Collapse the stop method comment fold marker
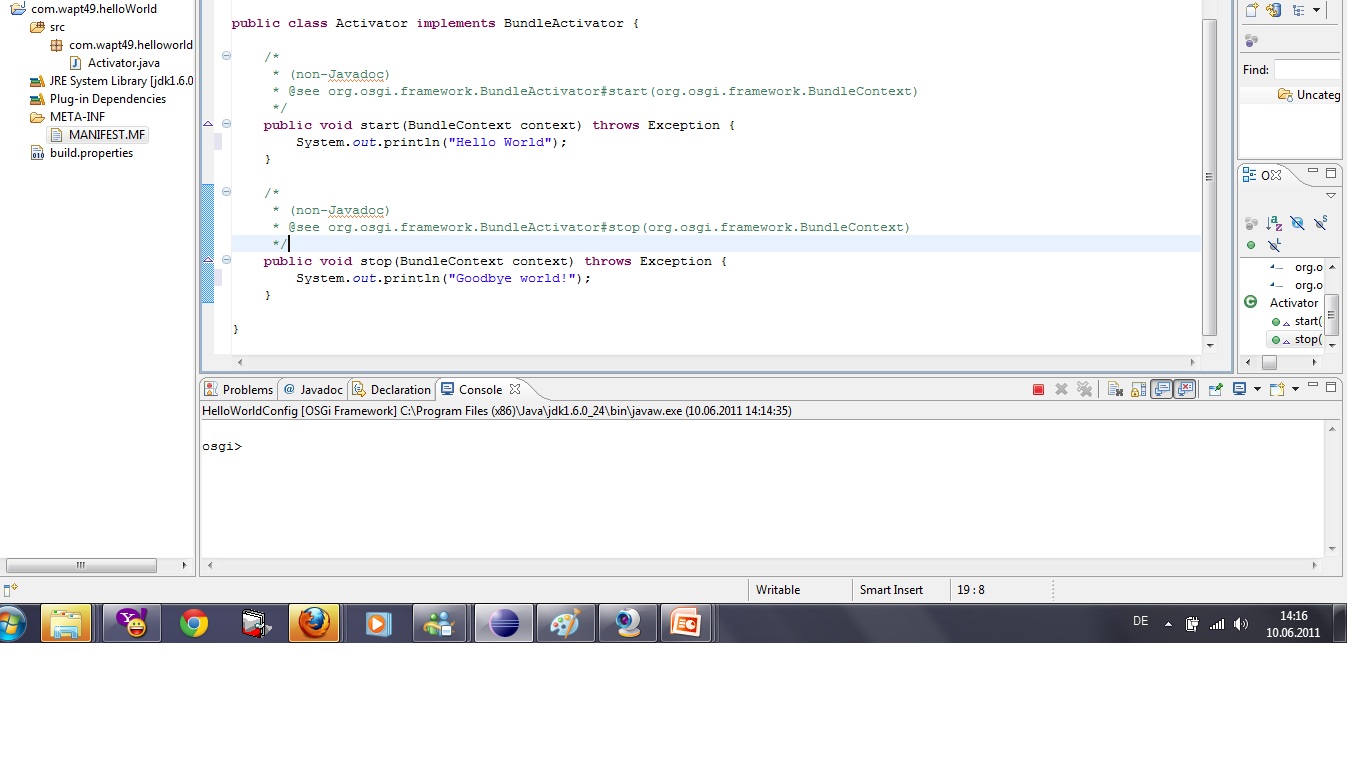 point(226,192)
